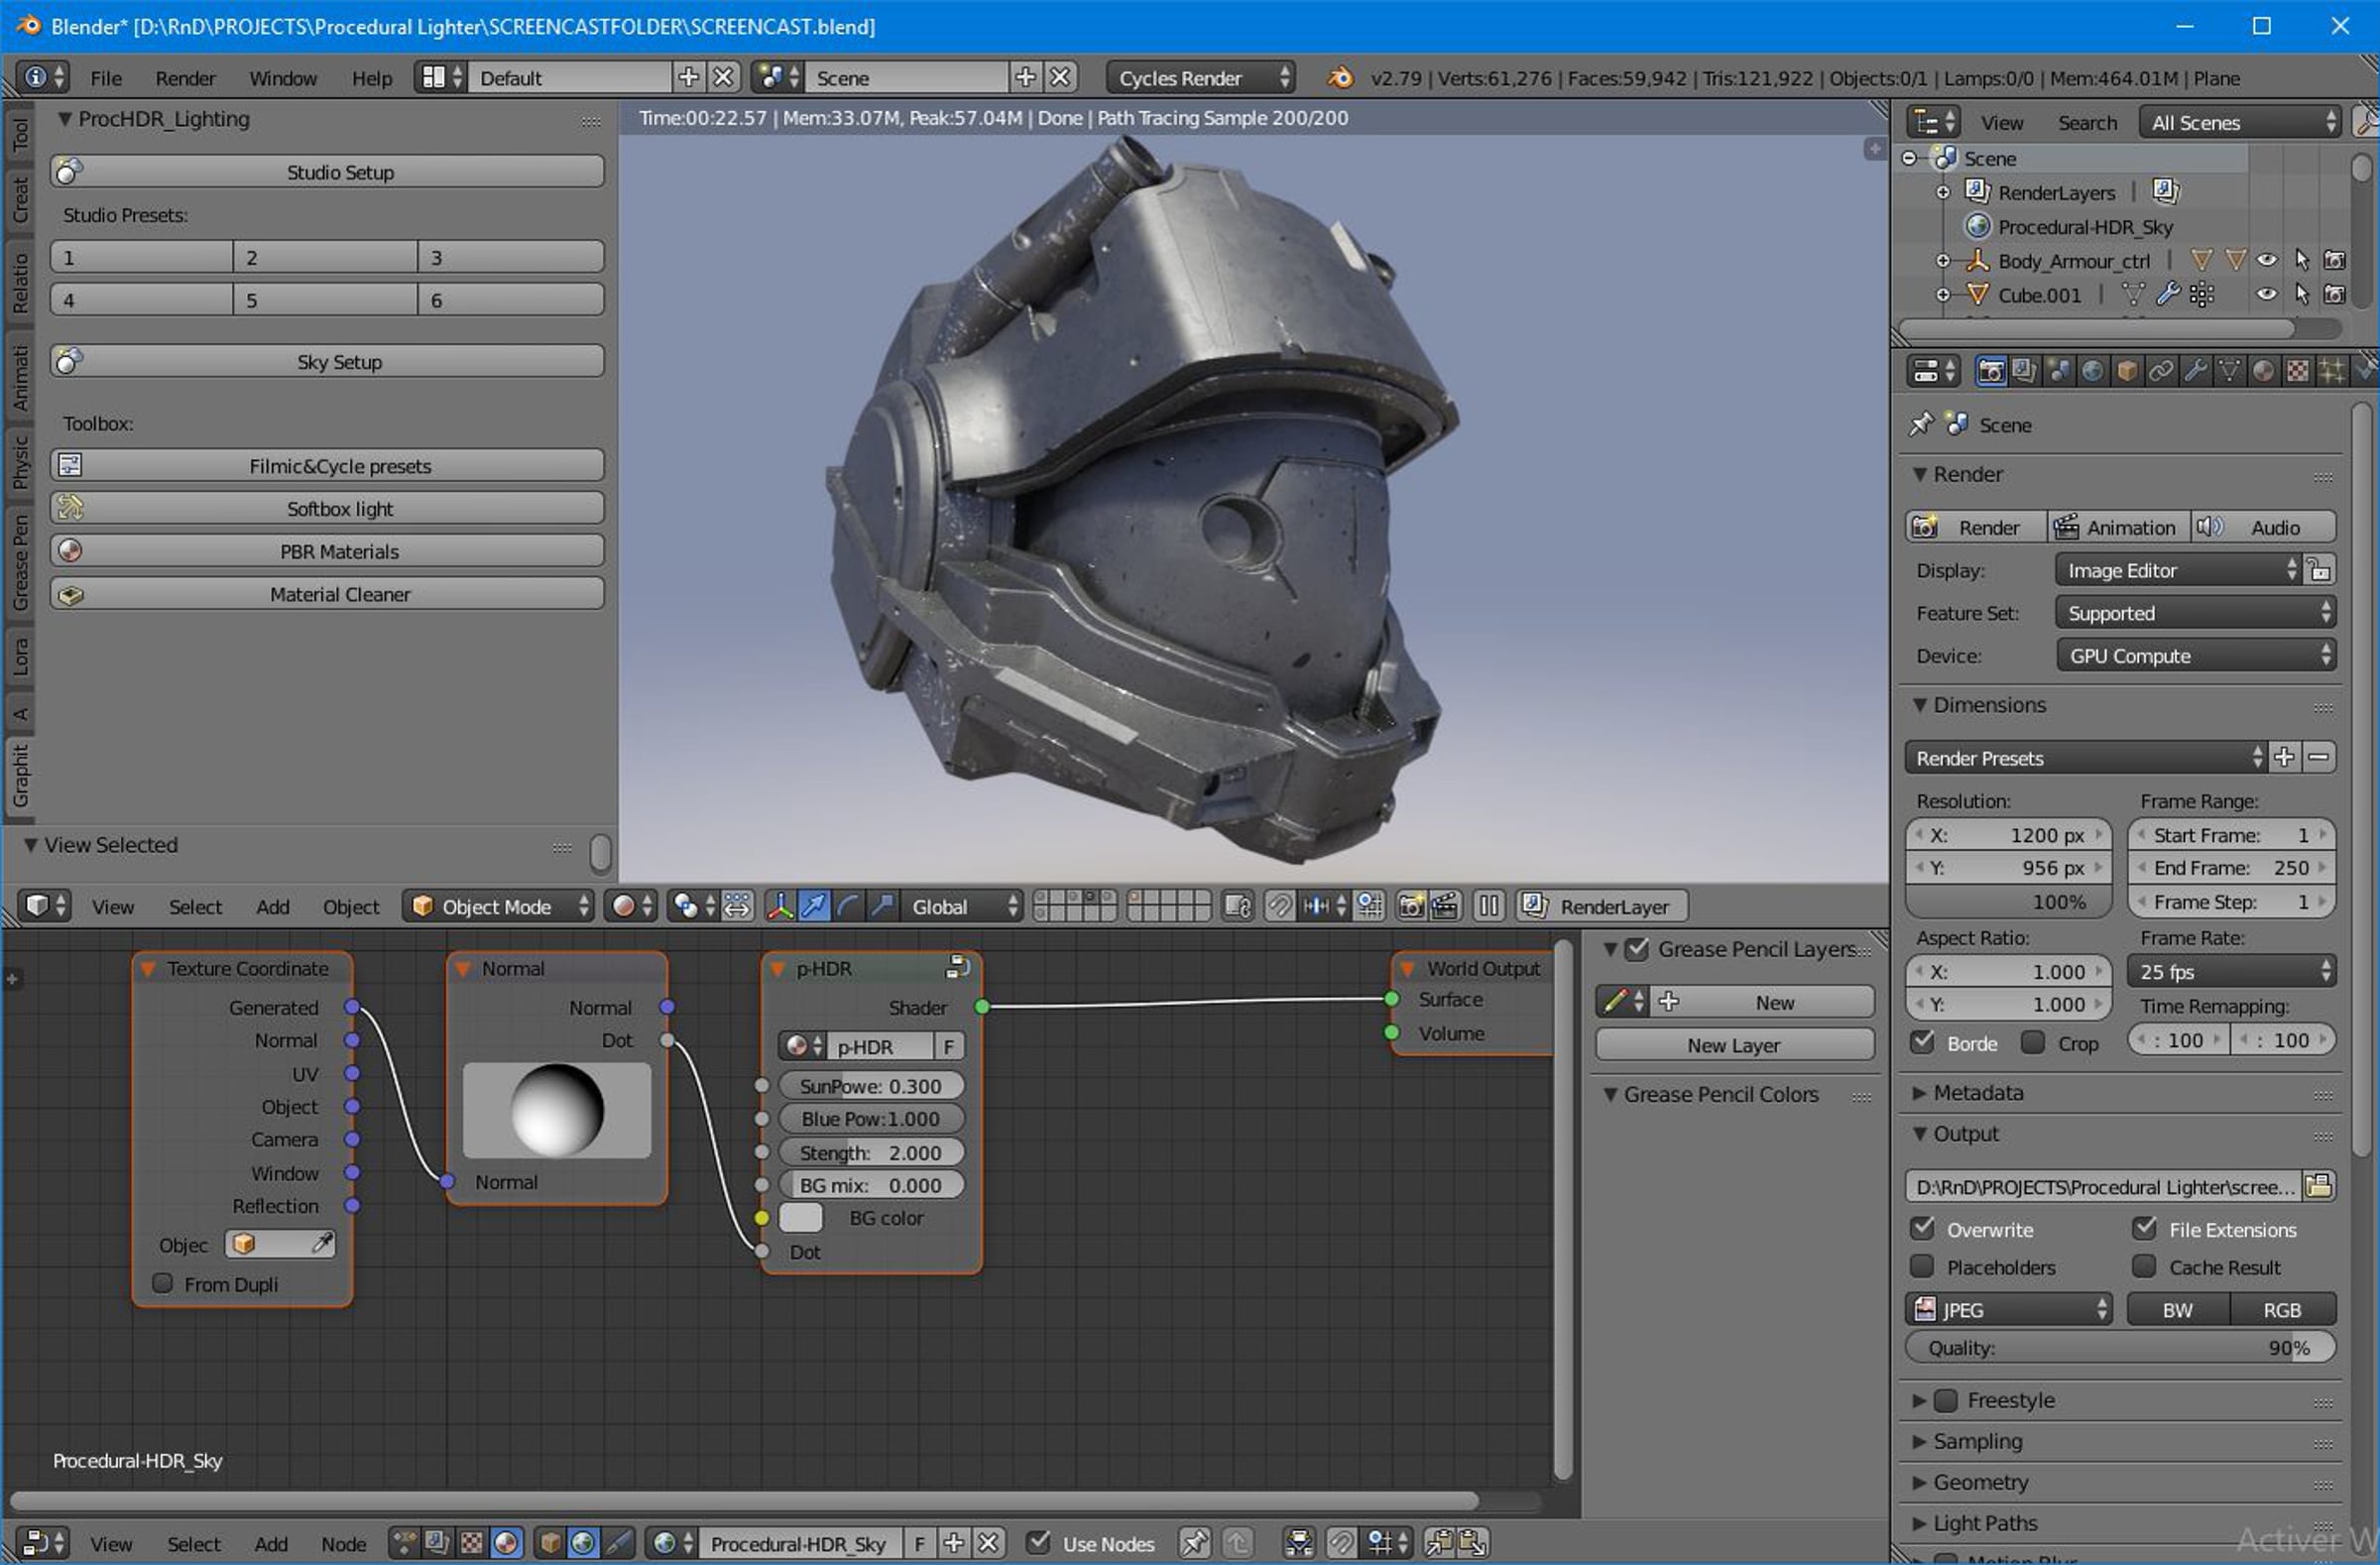Viewport: 2380px width, 1565px height.
Task: Open the Window menu
Action: click(283, 78)
